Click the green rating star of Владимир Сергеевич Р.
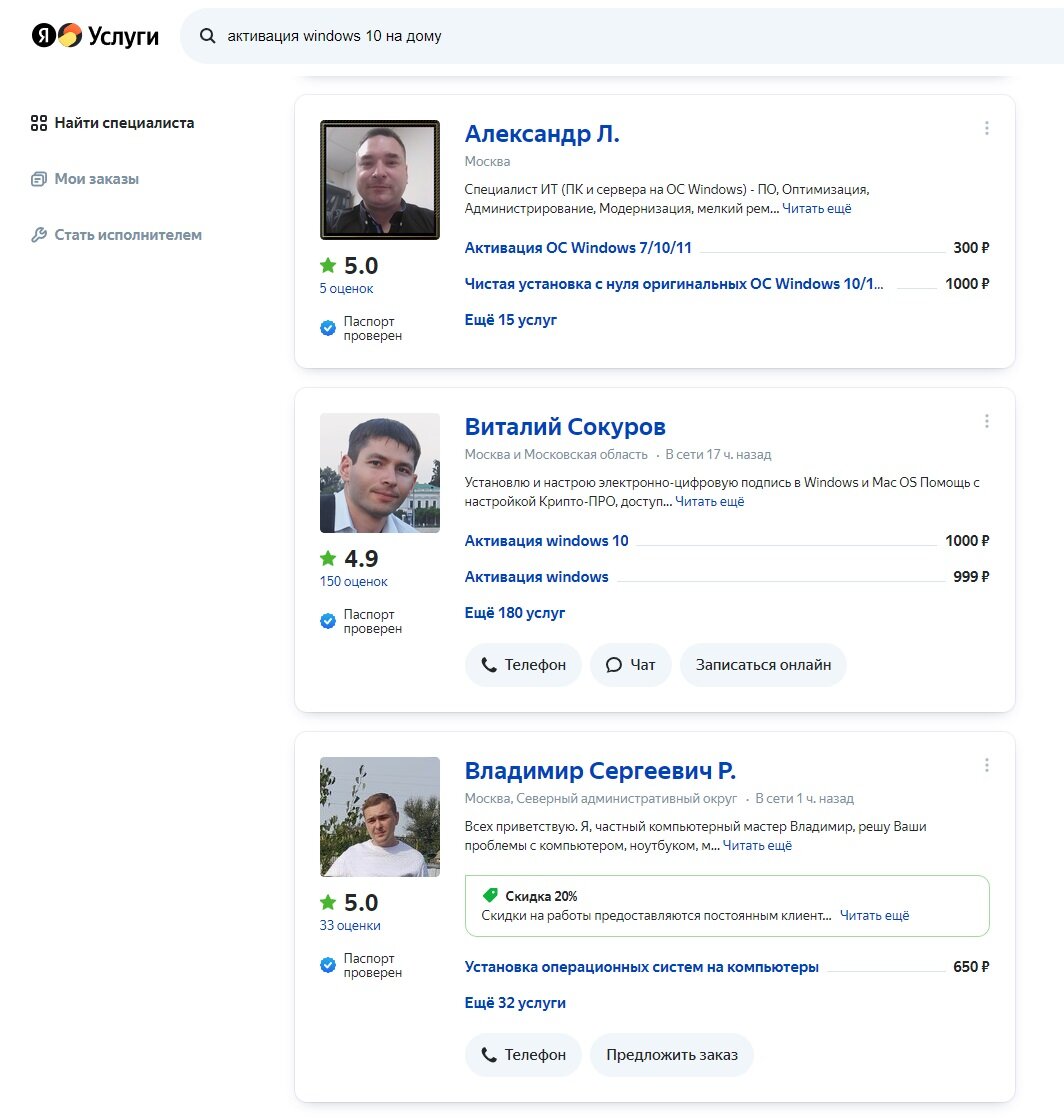1064x1118 pixels. pos(328,903)
